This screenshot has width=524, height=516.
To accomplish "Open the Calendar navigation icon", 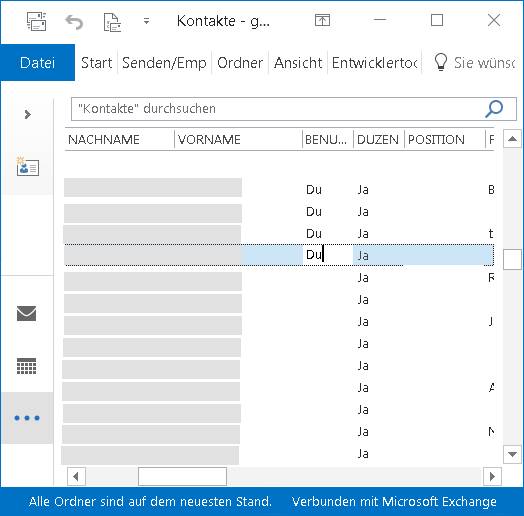I will point(26,366).
